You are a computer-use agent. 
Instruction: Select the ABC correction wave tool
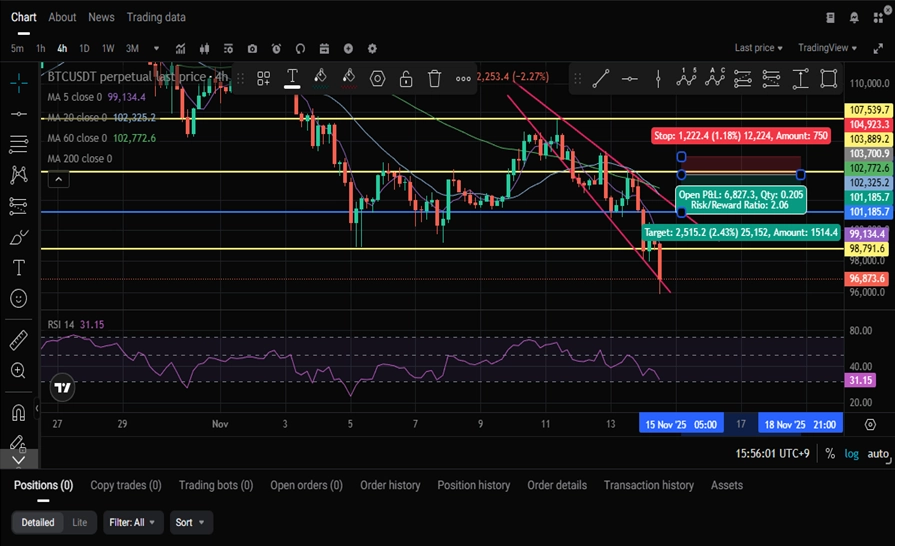pos(715,77)
